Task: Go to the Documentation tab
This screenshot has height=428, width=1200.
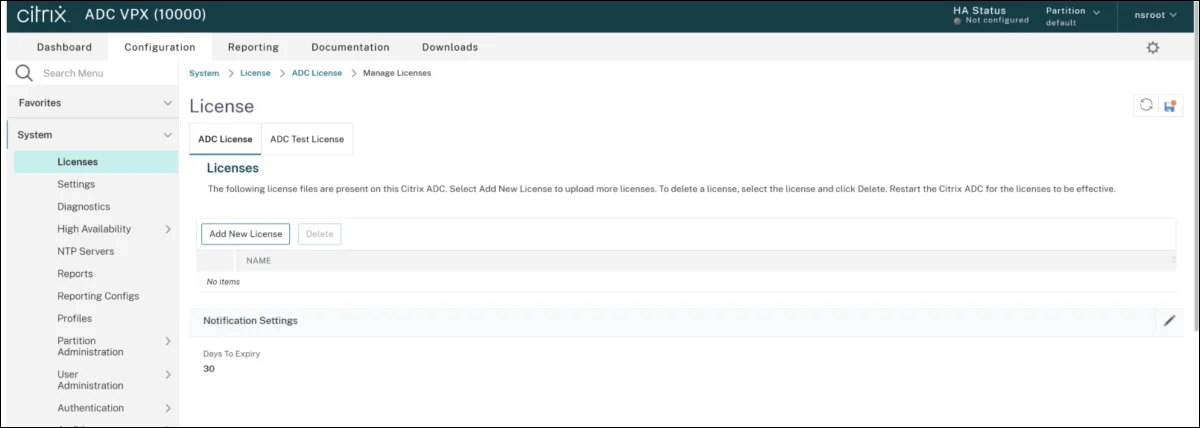Action: [350, 47]
